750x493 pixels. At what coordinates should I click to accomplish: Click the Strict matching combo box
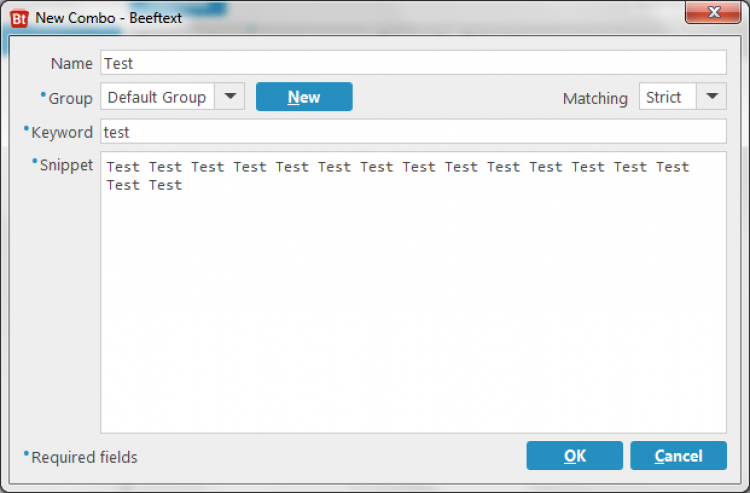[x=683, y=97]
